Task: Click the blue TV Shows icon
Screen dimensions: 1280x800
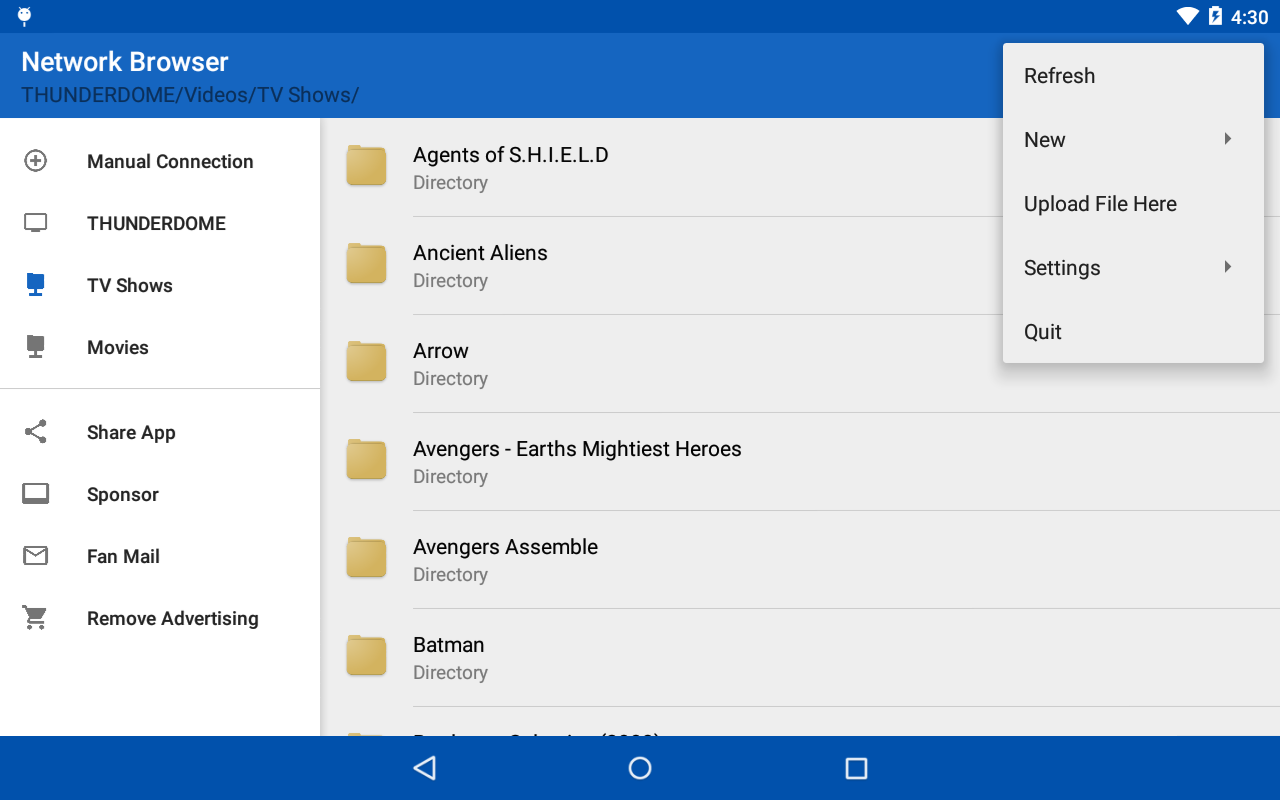Action: tap(35, 285)
